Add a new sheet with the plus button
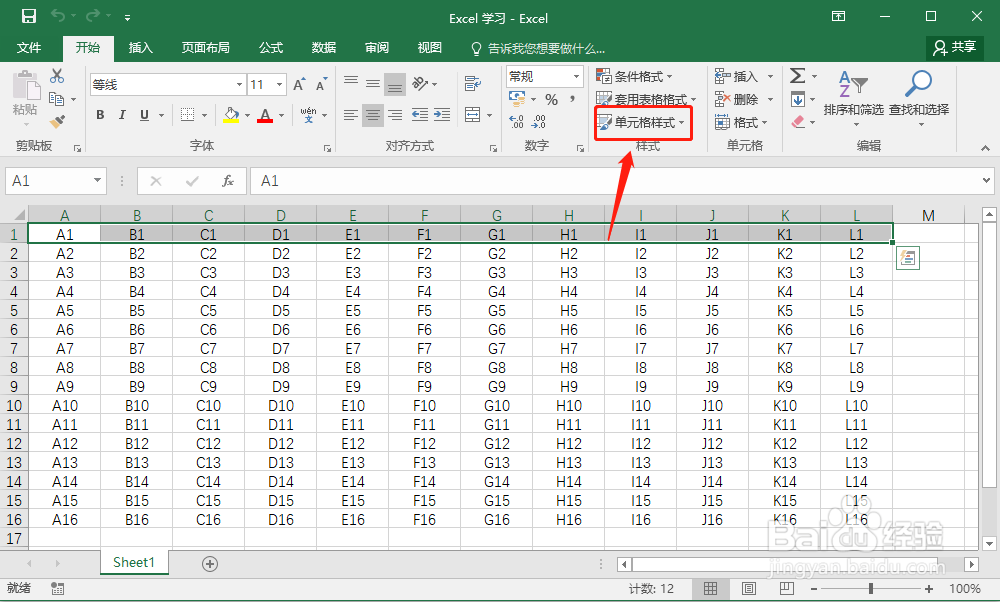 pos(210,564)
